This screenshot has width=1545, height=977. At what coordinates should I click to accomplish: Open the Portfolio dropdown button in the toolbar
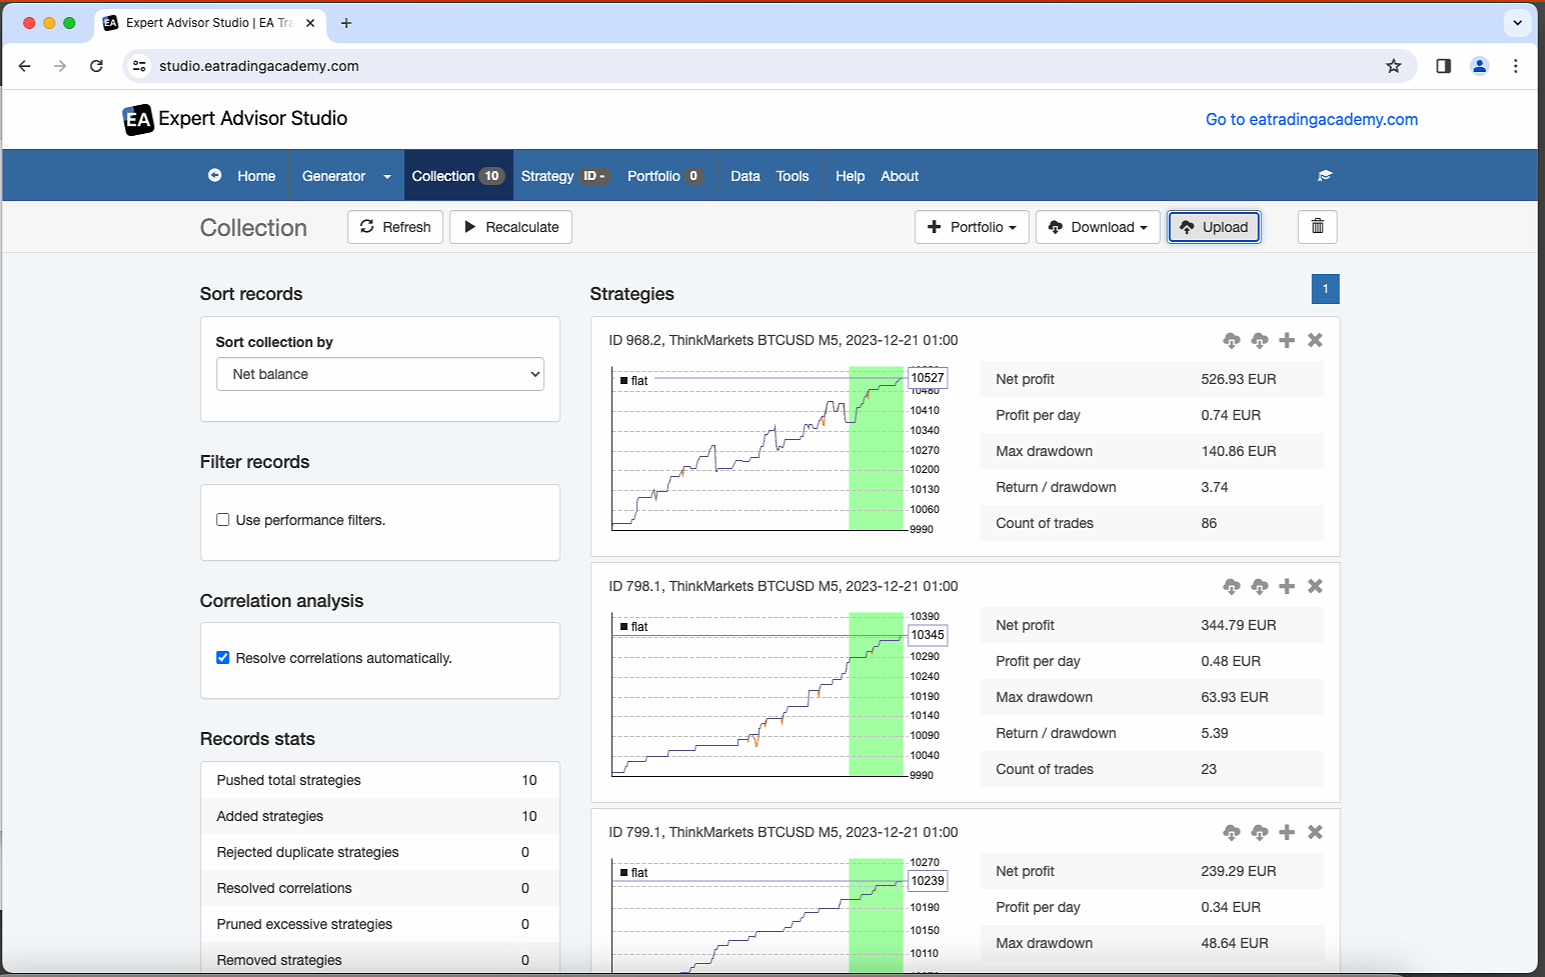tap(972, 227)
